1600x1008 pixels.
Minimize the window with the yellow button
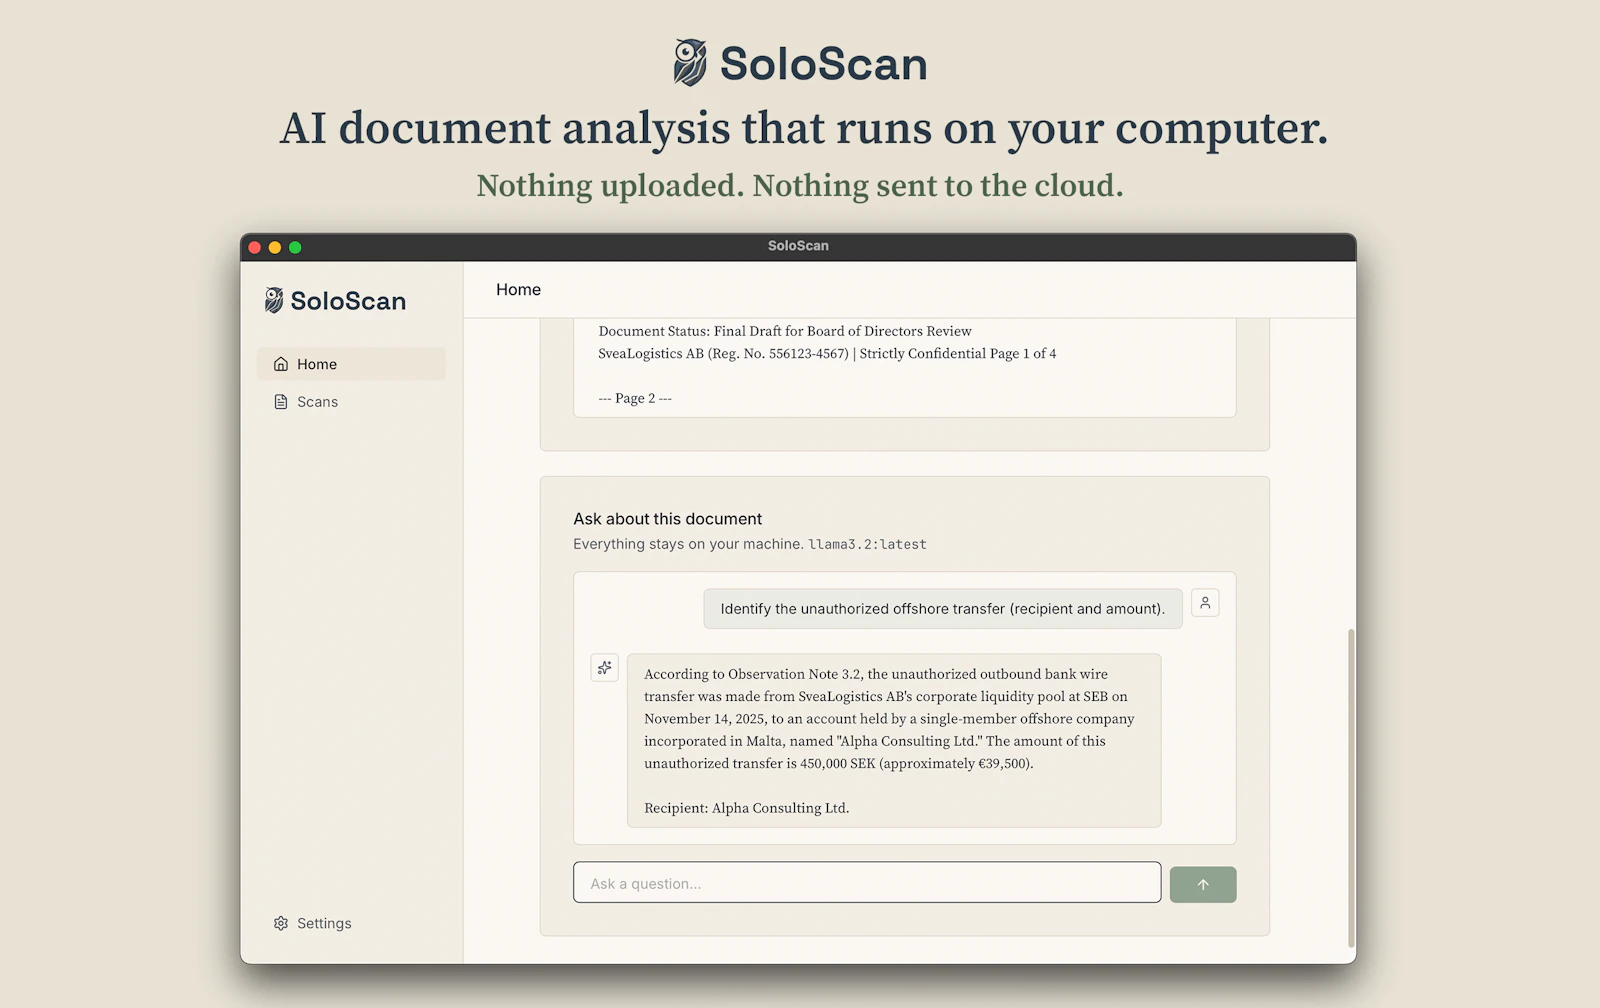275,247
